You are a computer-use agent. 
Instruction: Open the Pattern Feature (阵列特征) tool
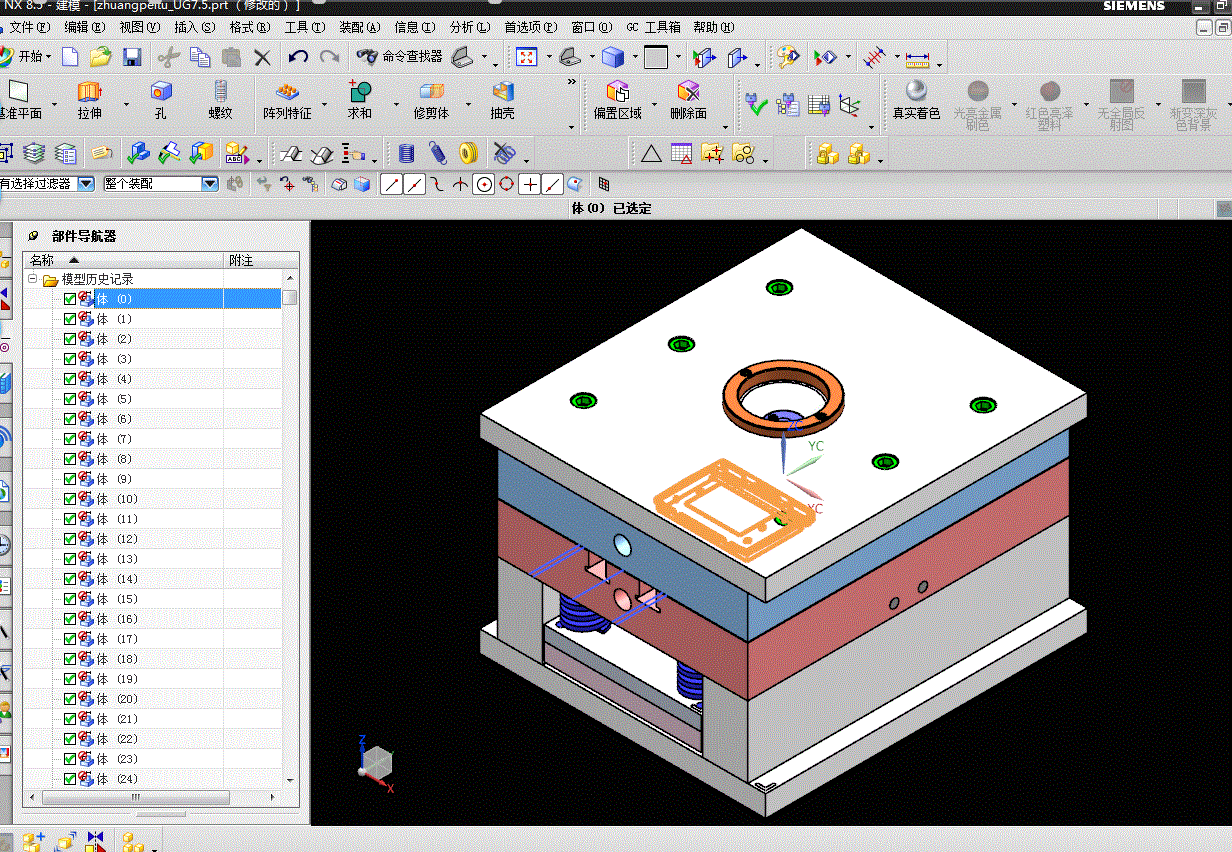click(x=287, y=92)
